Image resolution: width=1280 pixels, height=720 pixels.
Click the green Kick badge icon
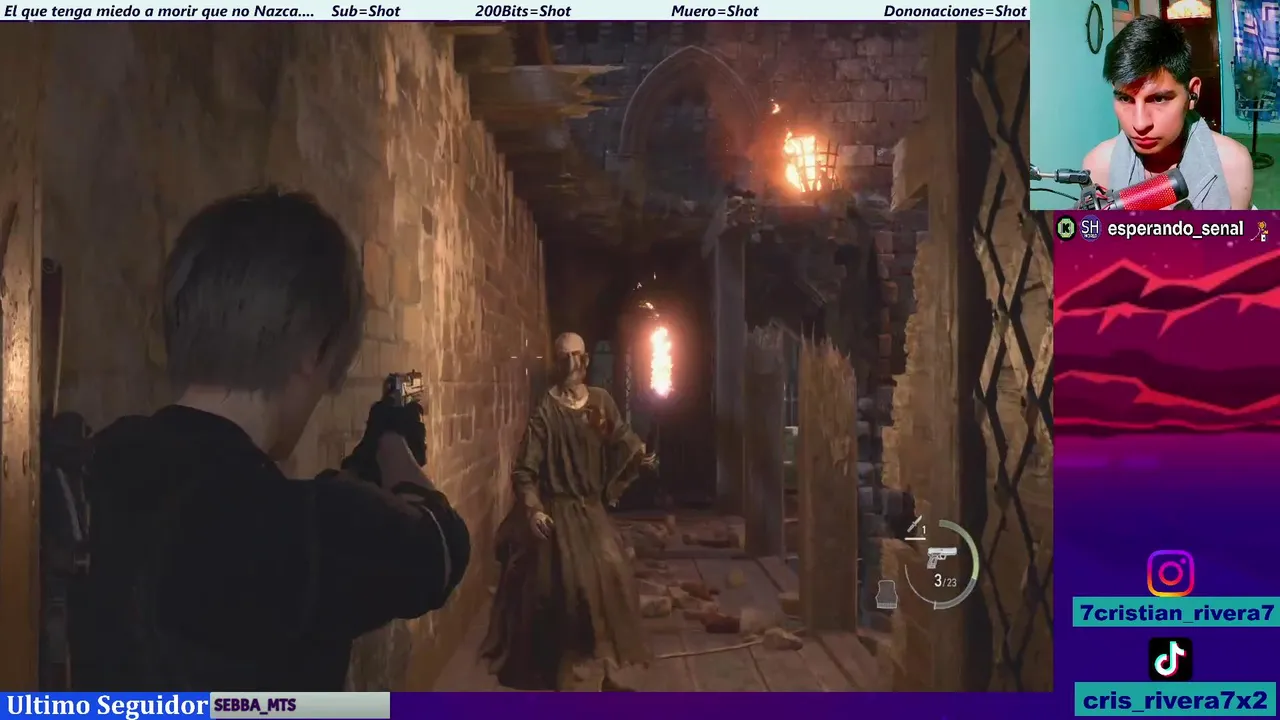(x=1066, y=229)
